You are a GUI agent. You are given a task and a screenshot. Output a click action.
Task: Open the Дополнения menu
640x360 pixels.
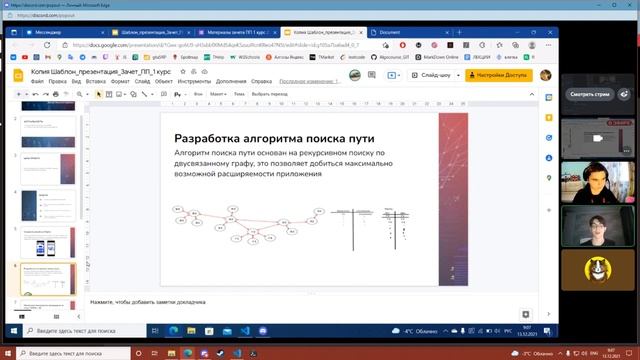[x=231, y=82]
